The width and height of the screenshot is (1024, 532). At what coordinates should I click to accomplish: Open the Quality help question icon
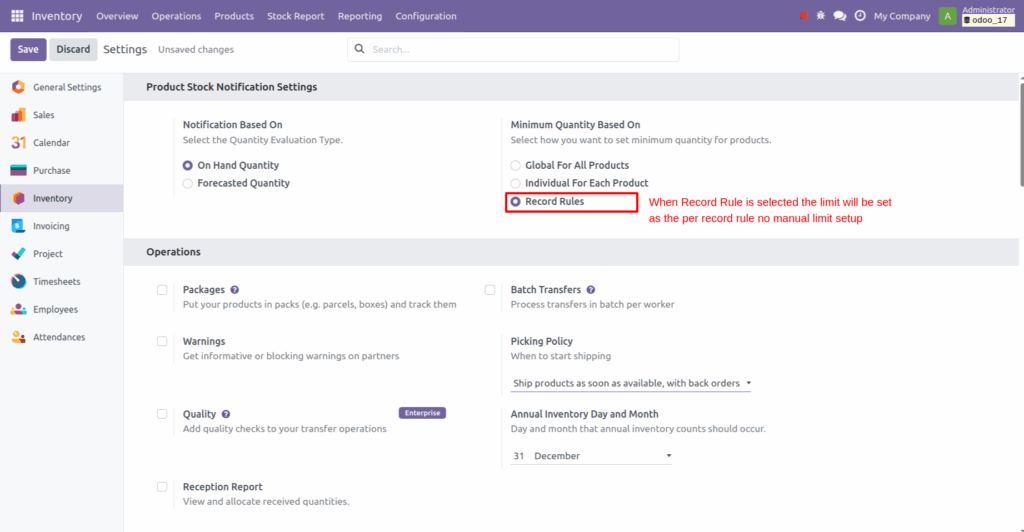pos(226,415)
